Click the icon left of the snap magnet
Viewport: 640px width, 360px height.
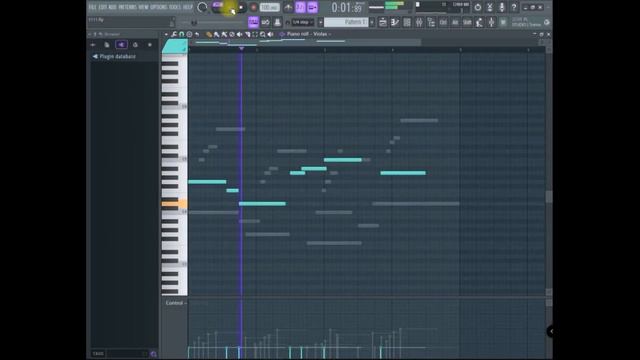point(278,22)
